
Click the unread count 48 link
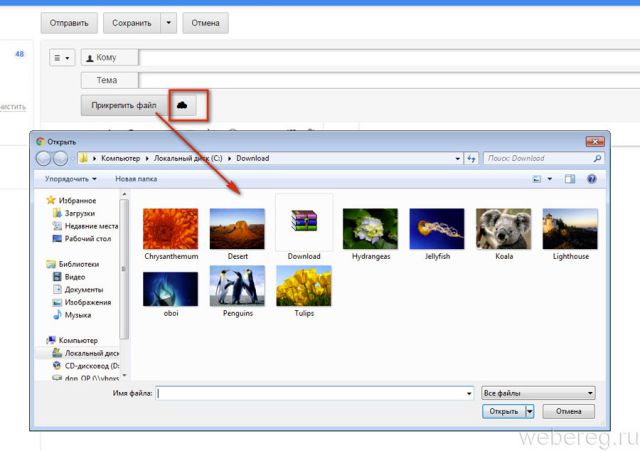[20, 54]
